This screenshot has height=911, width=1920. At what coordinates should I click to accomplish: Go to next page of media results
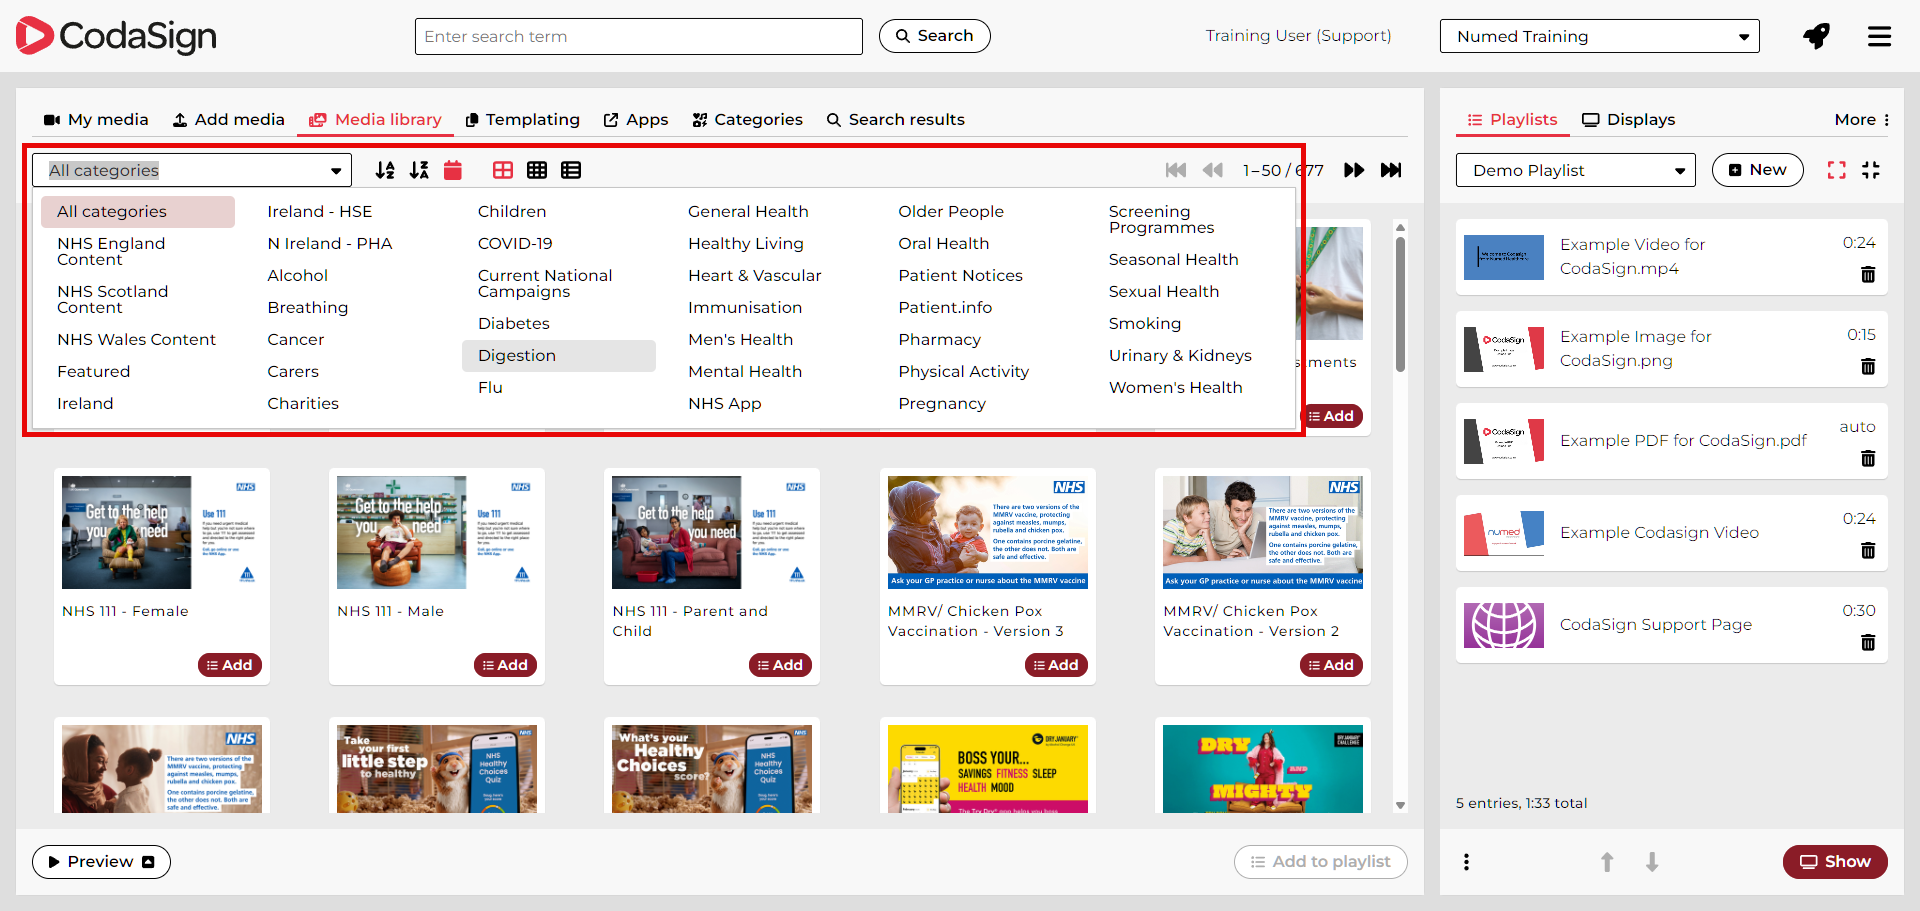tap(1354, 170)
